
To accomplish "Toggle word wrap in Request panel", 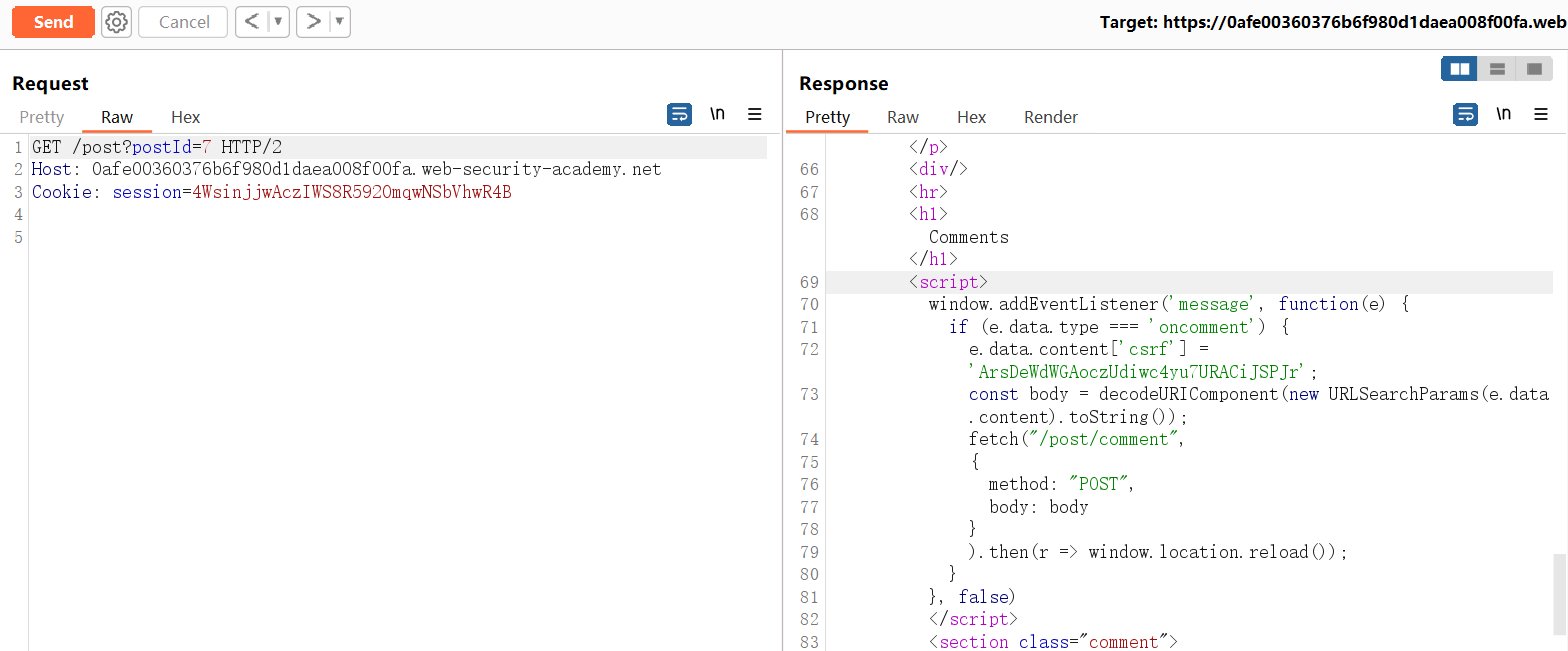I will tap(679, 114).
